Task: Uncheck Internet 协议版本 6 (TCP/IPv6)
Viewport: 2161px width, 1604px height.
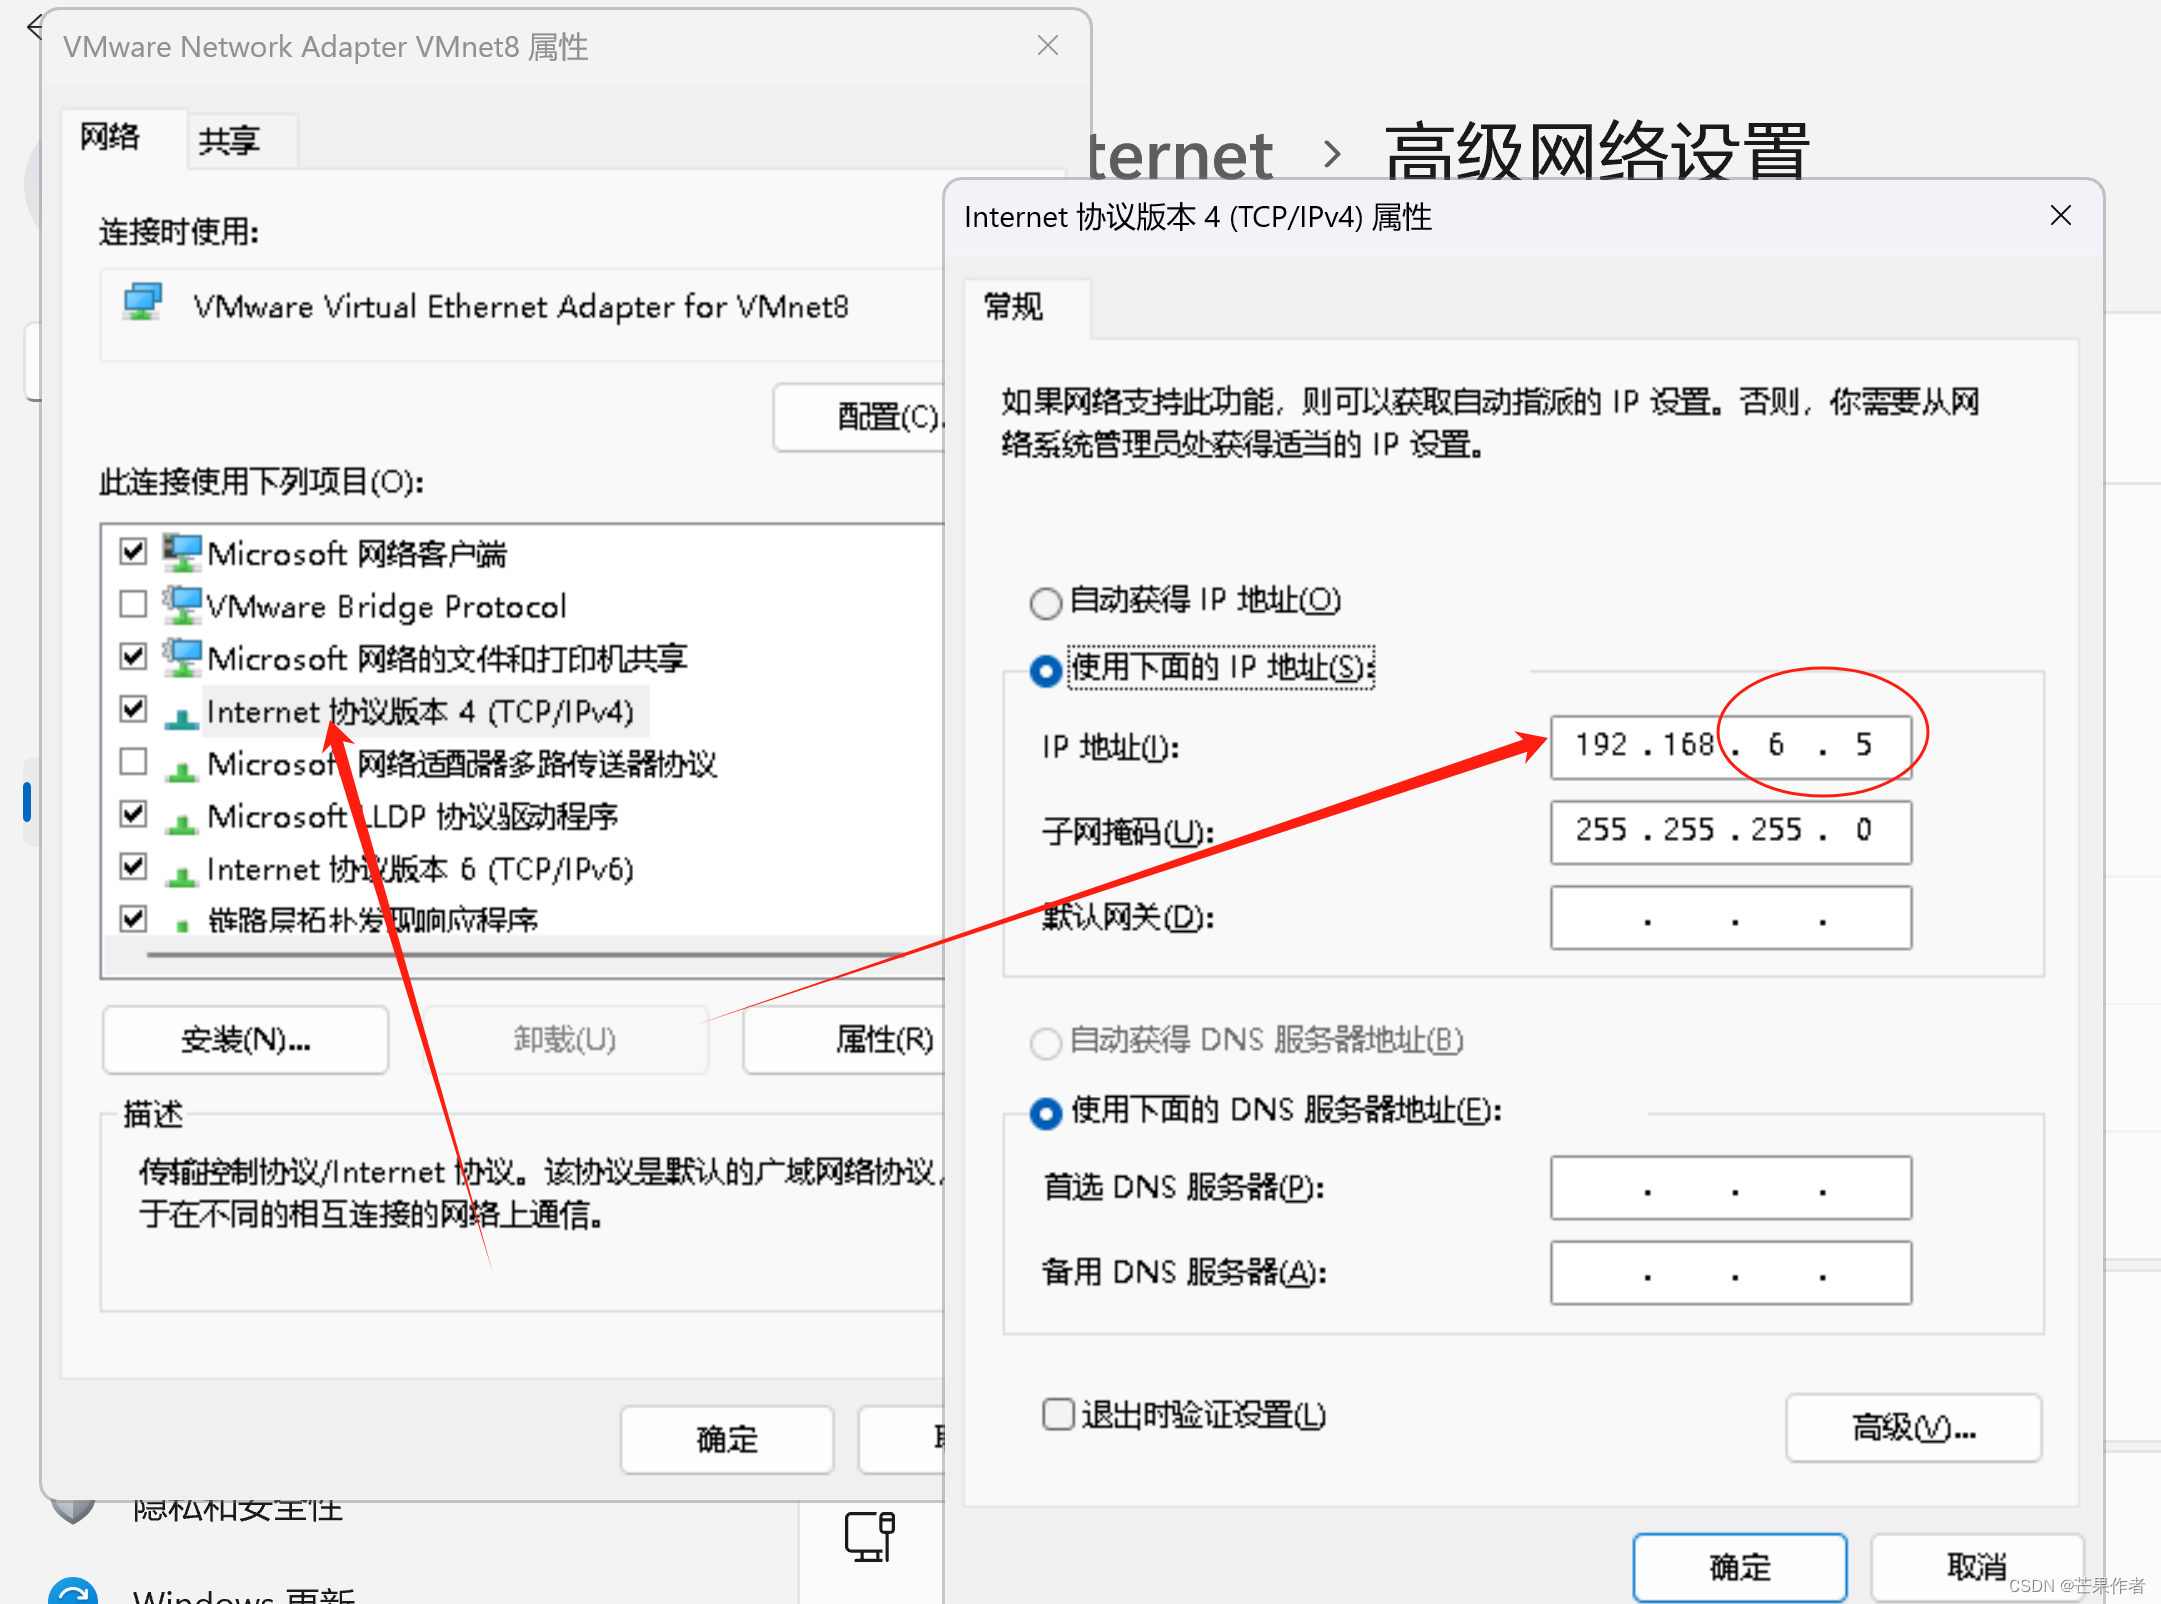Action: pyautogui.click(x=133, y=867)
